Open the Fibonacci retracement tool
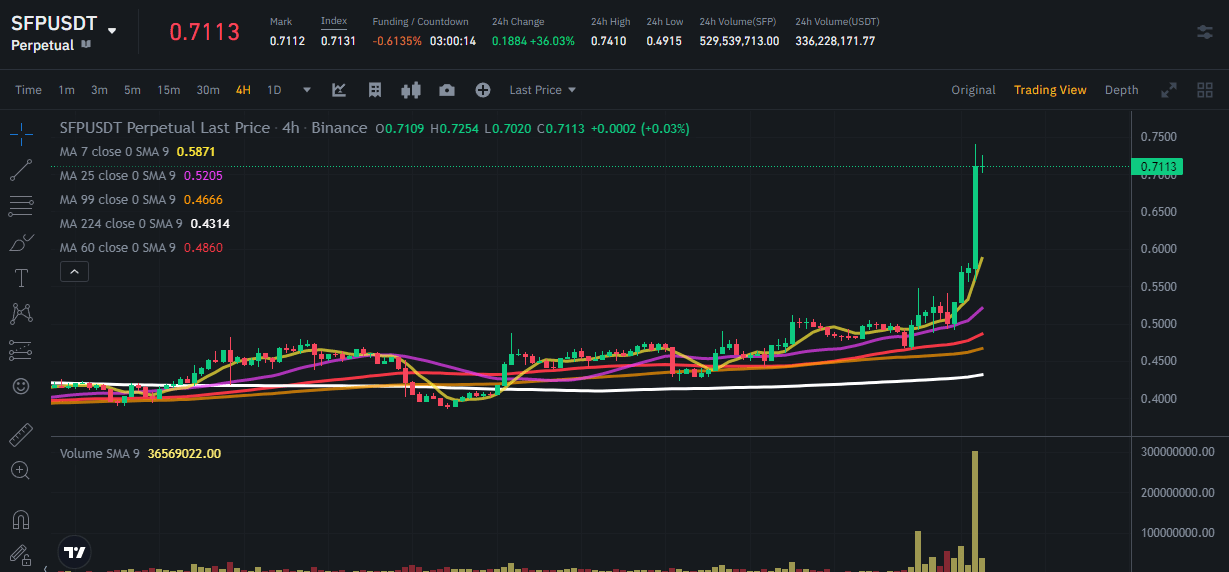The width and height of the screenshot is (1229, 572). pos(21,206)
